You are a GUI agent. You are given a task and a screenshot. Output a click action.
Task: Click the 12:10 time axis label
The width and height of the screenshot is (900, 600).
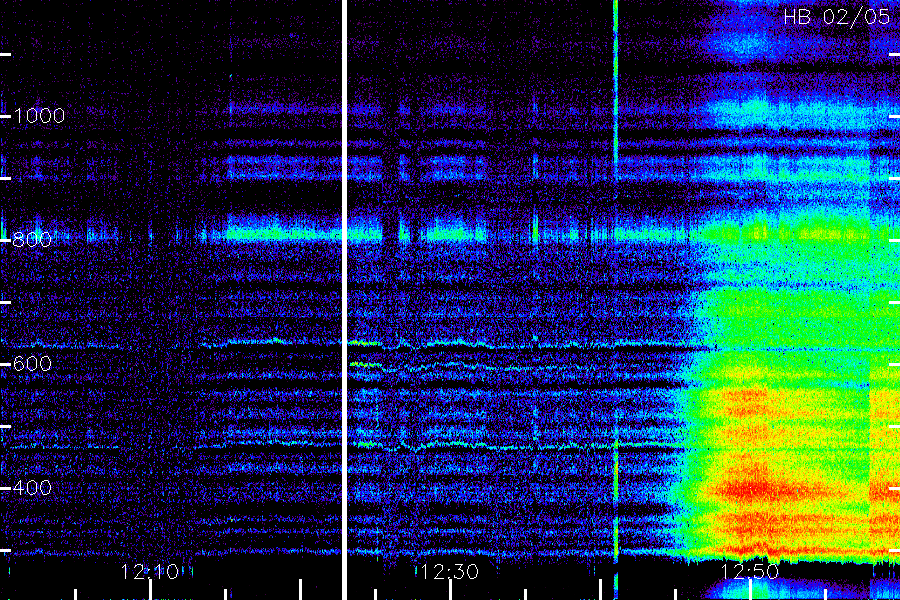tap(150, 572)
